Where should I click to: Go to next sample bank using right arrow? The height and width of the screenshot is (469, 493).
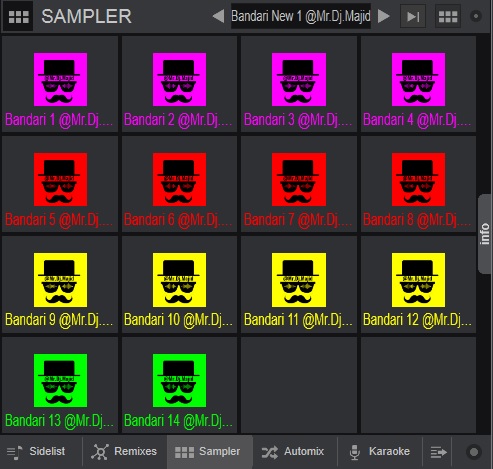point(383,16)
